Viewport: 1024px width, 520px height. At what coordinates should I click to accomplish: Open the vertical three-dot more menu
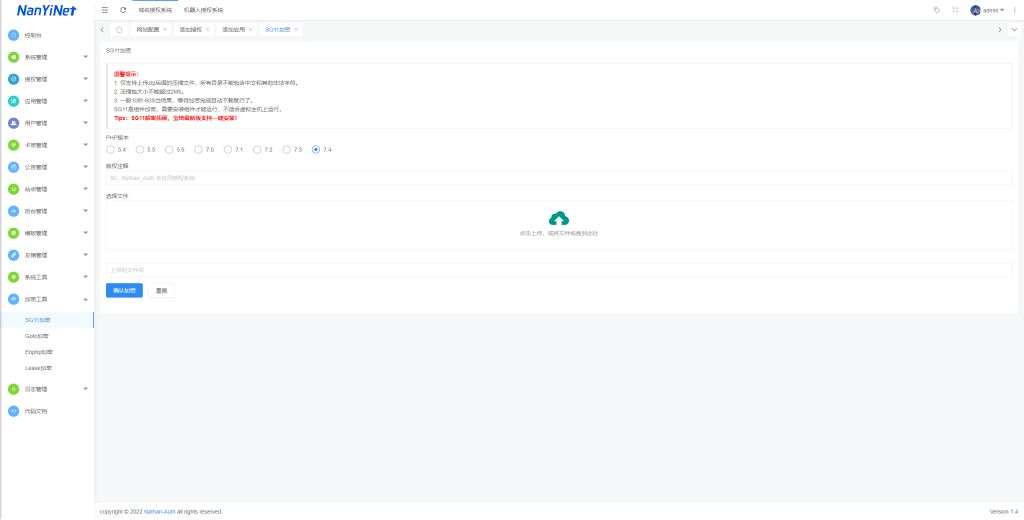[1013, 10]
